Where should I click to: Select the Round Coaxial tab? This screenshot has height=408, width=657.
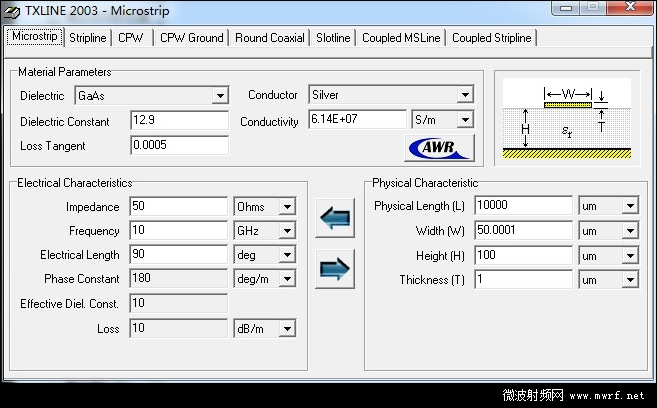269,38
